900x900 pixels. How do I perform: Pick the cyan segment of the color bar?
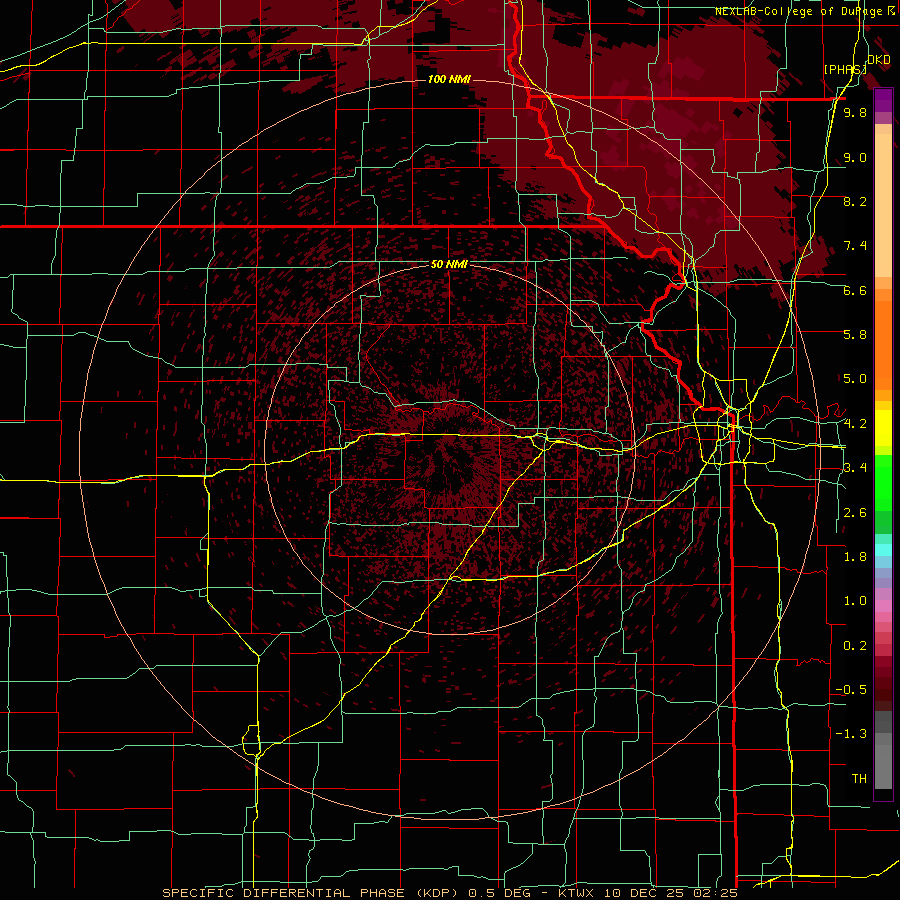(x=883, y=550)
